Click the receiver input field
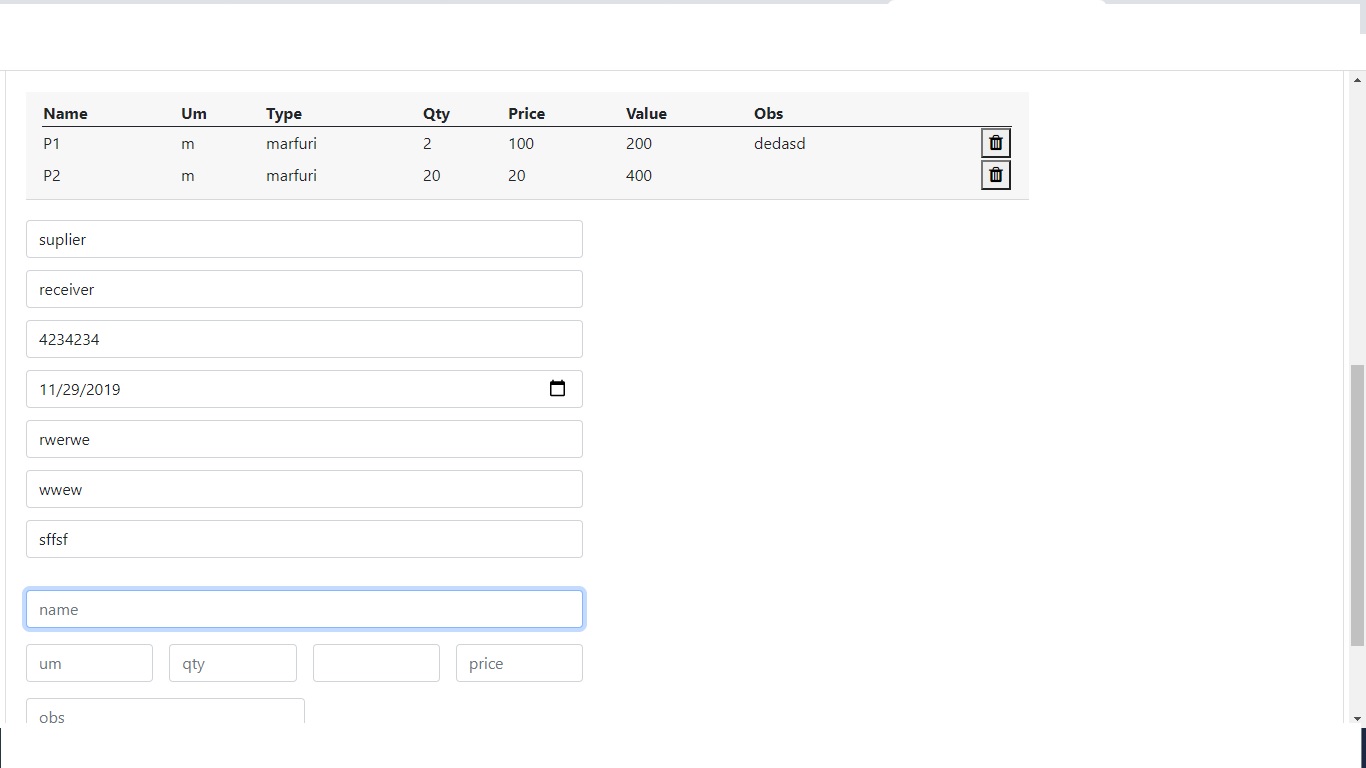This screenshot has height=768, width=1366. [304, 289]
